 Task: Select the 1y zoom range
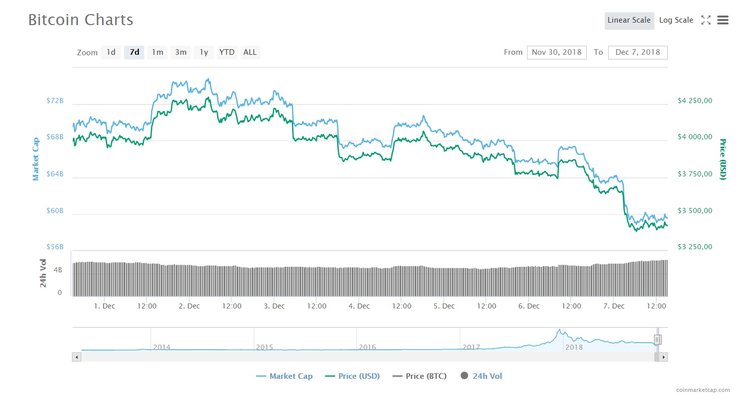click(x=203, y=52)
